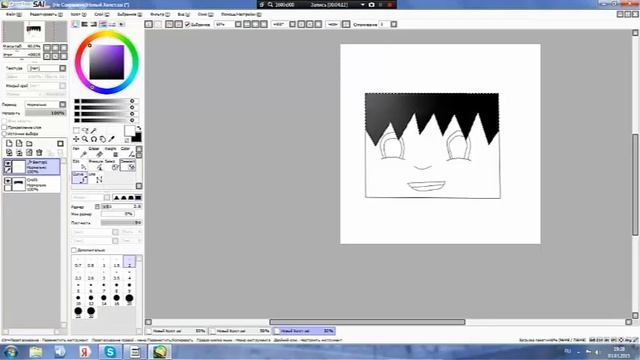Viewport: 640px width, 360px height.
Task: Open the canvas zoom percentage dropdown
Action: tap(238, 24)
